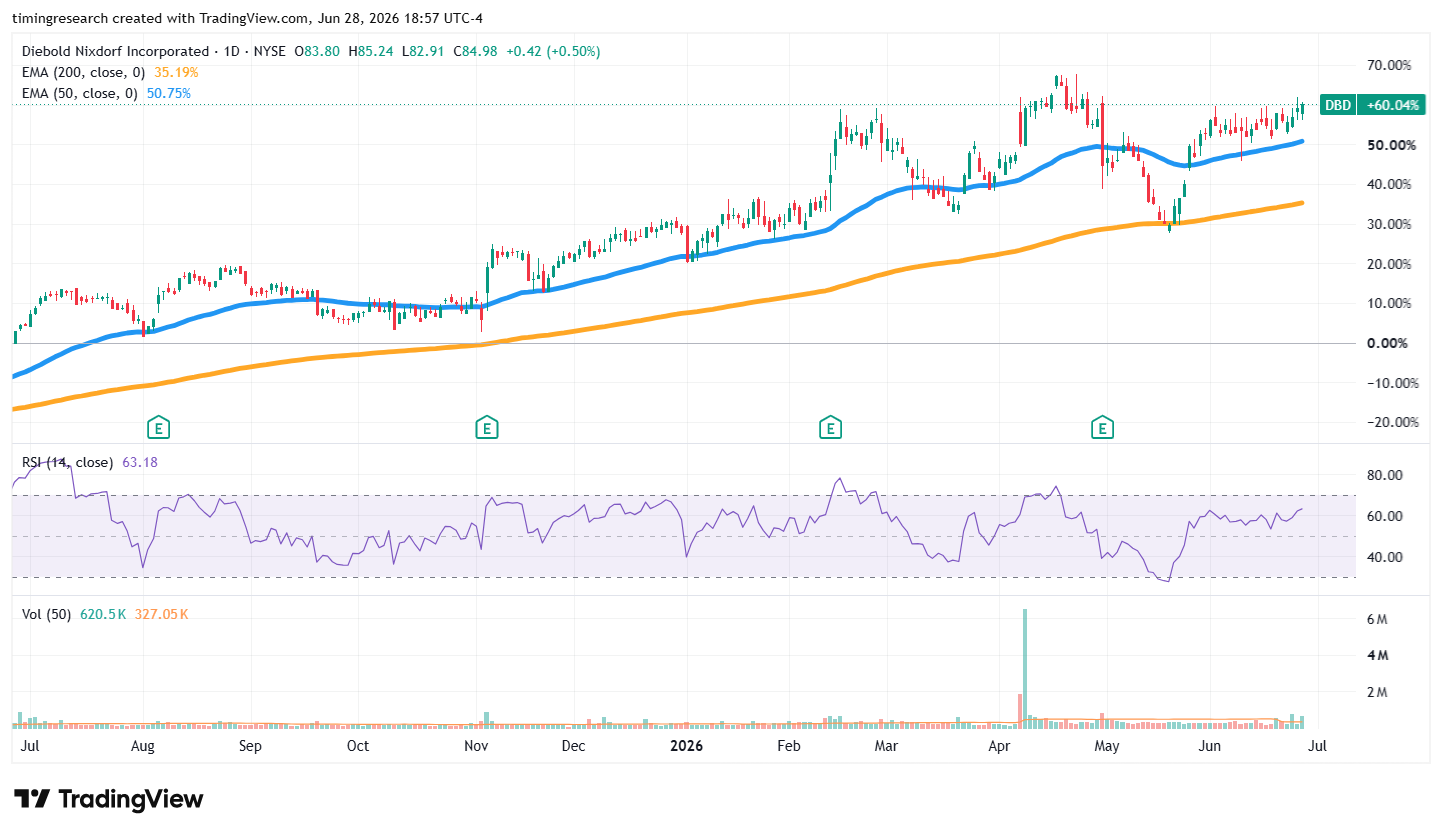The height and width of the screenshot is (835, 1442).
Task: Click the 6 M volume scale label
Action: 1376,619
